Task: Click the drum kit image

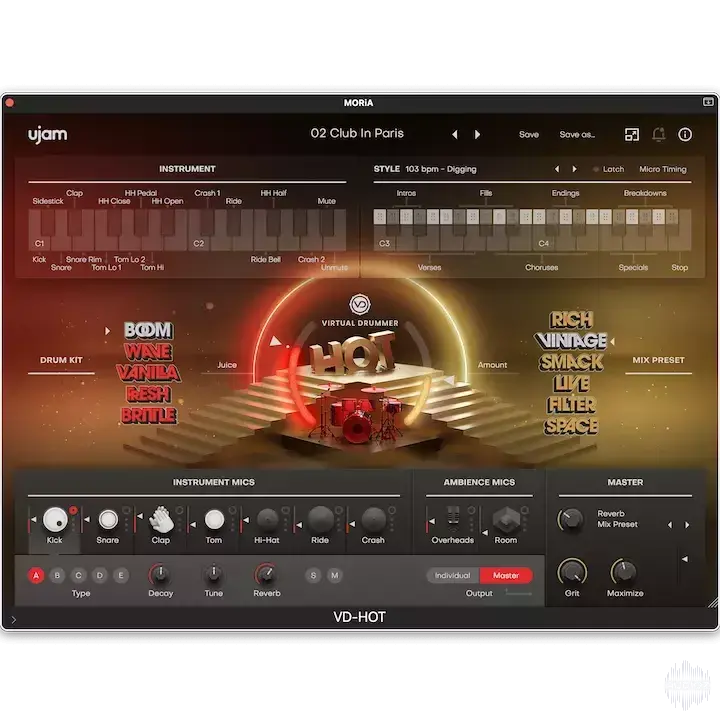Action: [358, 413]
